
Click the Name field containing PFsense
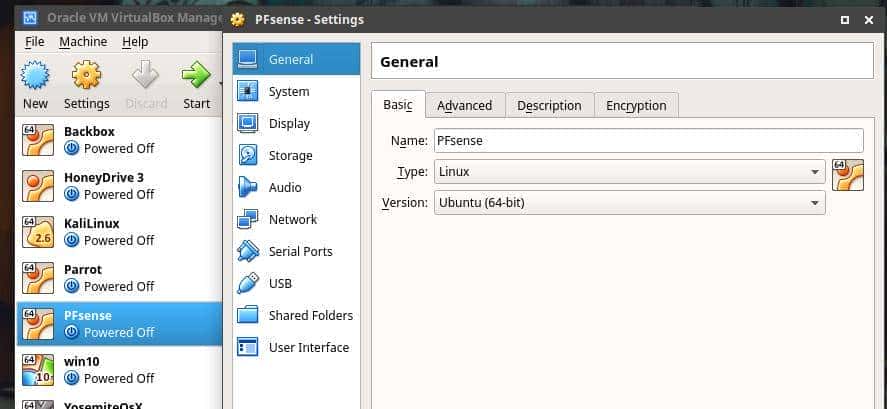648,141
